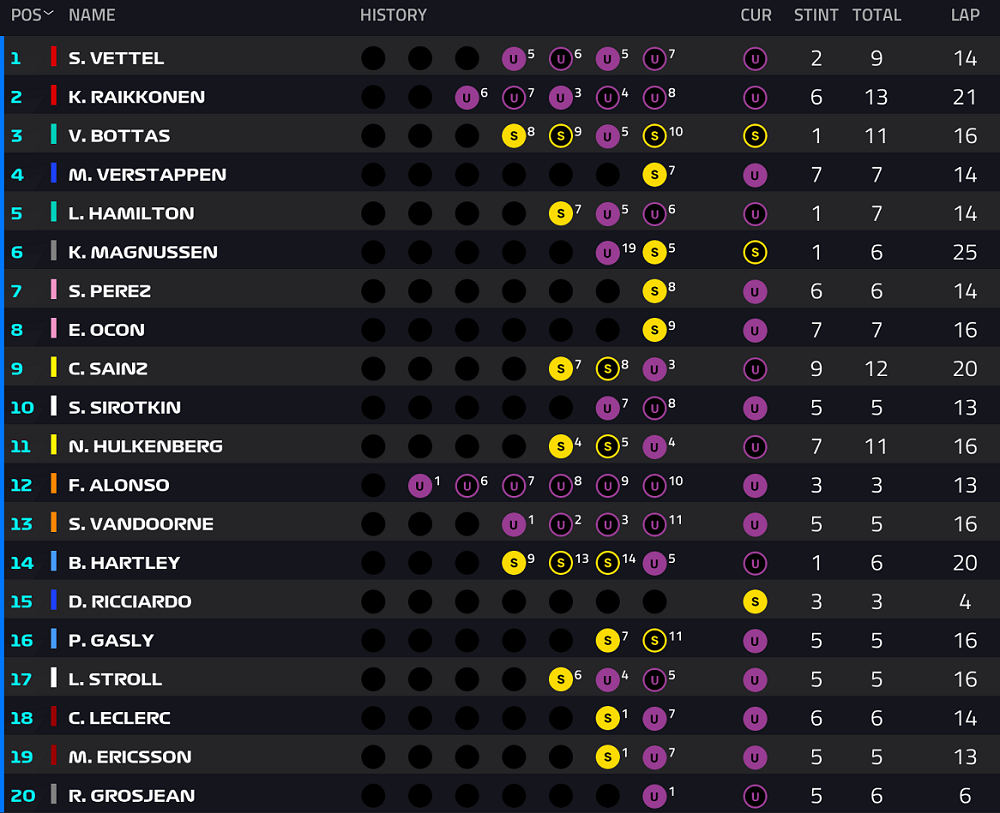Click Grosjean's ultrasoft history tyre with 1 lap
1000x813 pixels.
point(654,796)
